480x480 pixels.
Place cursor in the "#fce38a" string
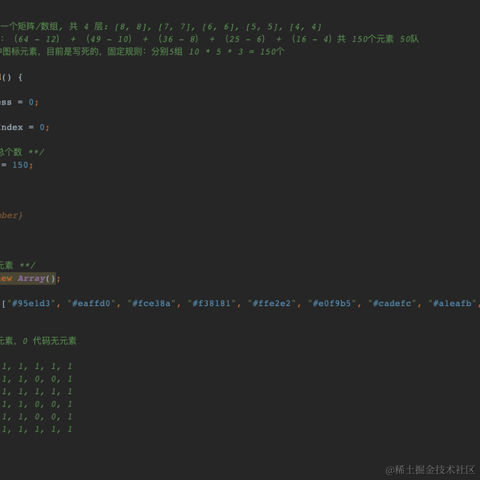coord(151,303)
